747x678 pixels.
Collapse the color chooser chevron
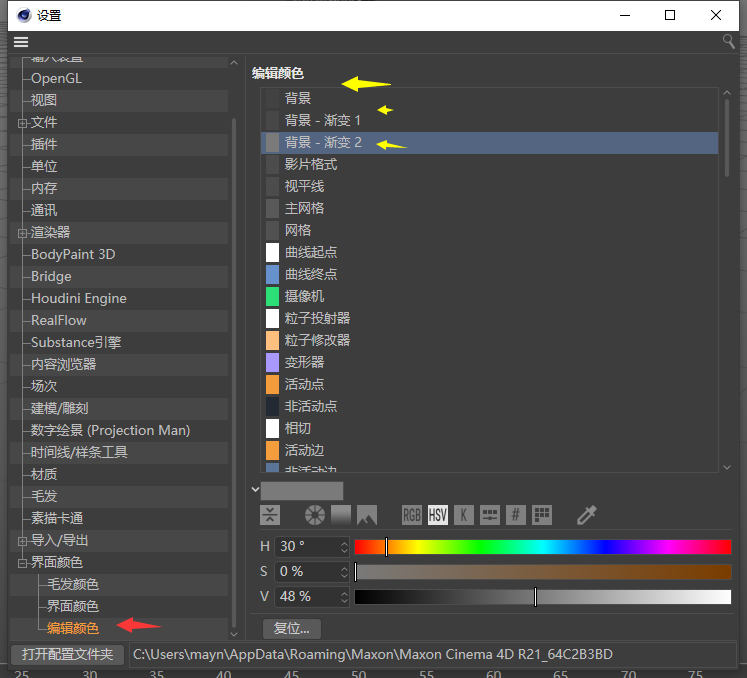coord(255,489)
